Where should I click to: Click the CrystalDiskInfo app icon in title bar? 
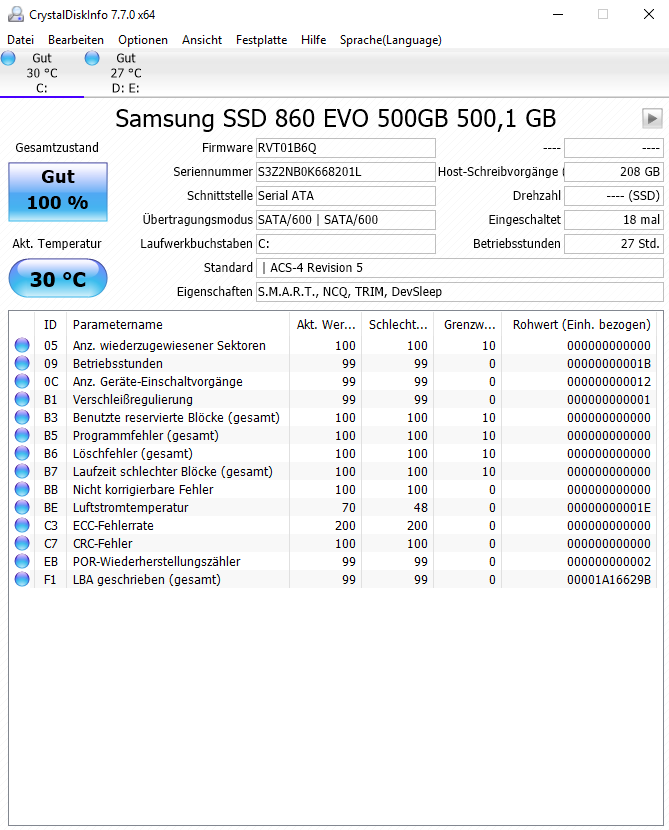(15, 14)
